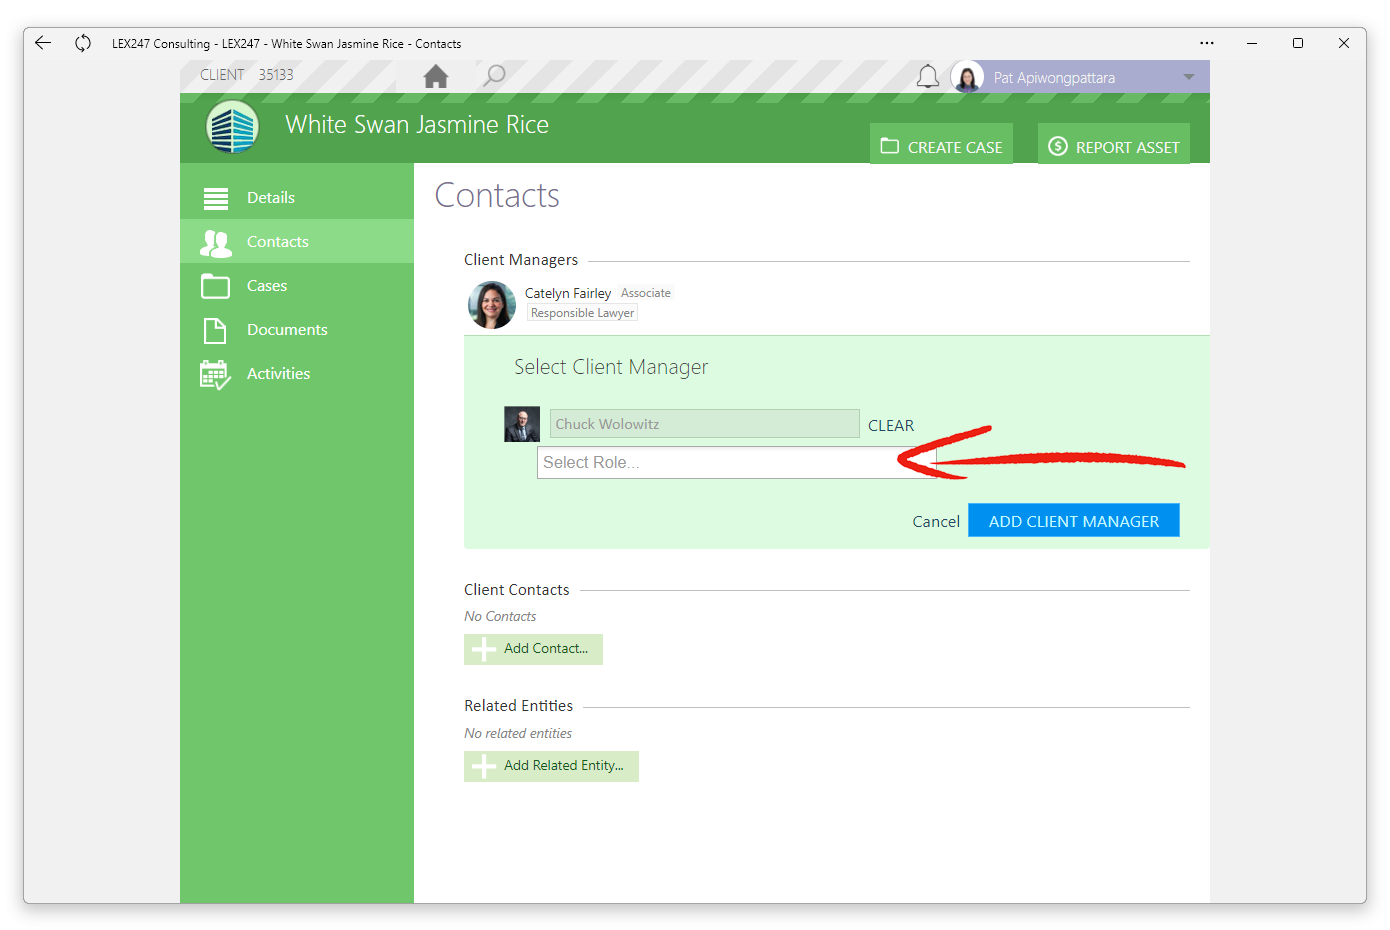Open Documents in the sidebar

click(x=297, y=330)
